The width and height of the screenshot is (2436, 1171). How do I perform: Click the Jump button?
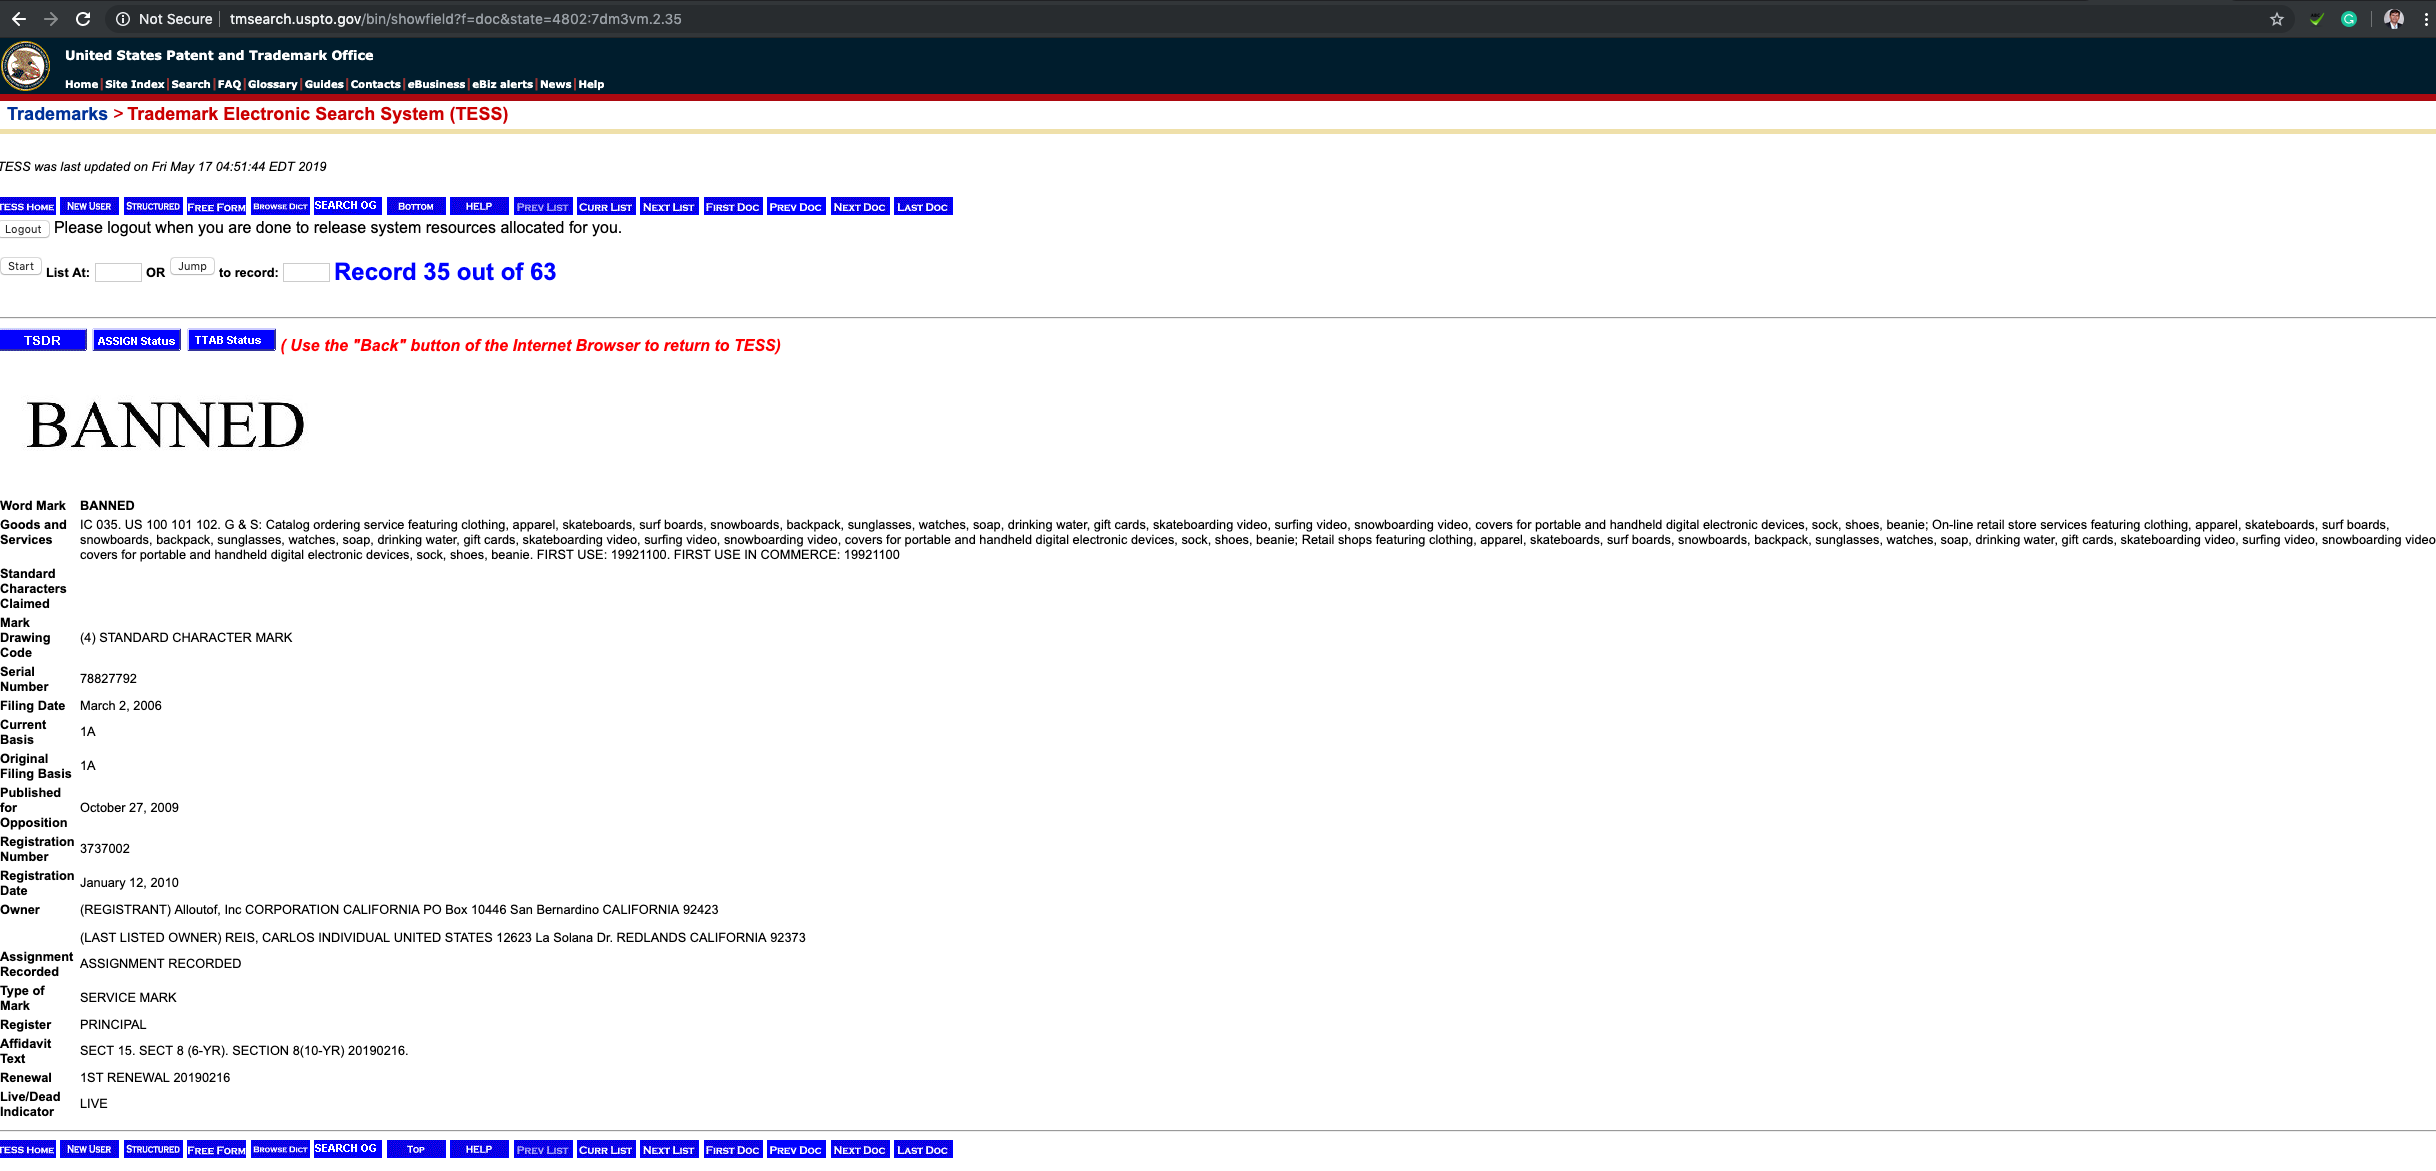pyautogui.click(x=192, y=267)
